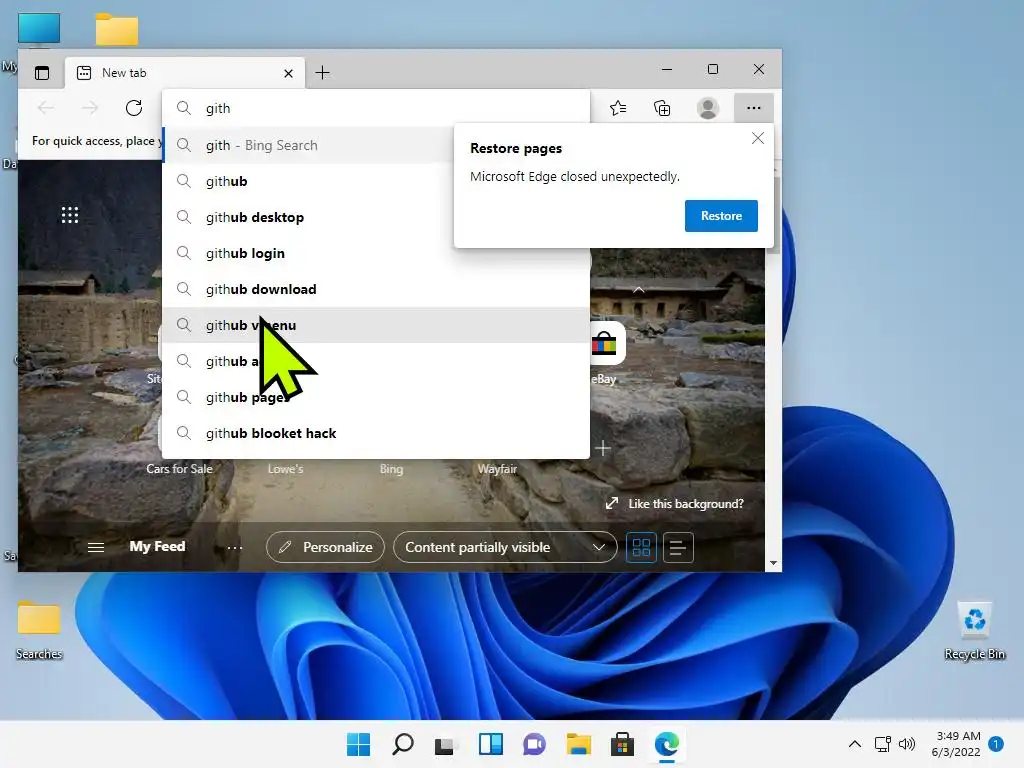This screenshot has width=1024, height=768.
Task: Open Microsoft Store from taskbar
Action: tap(622, 744)
